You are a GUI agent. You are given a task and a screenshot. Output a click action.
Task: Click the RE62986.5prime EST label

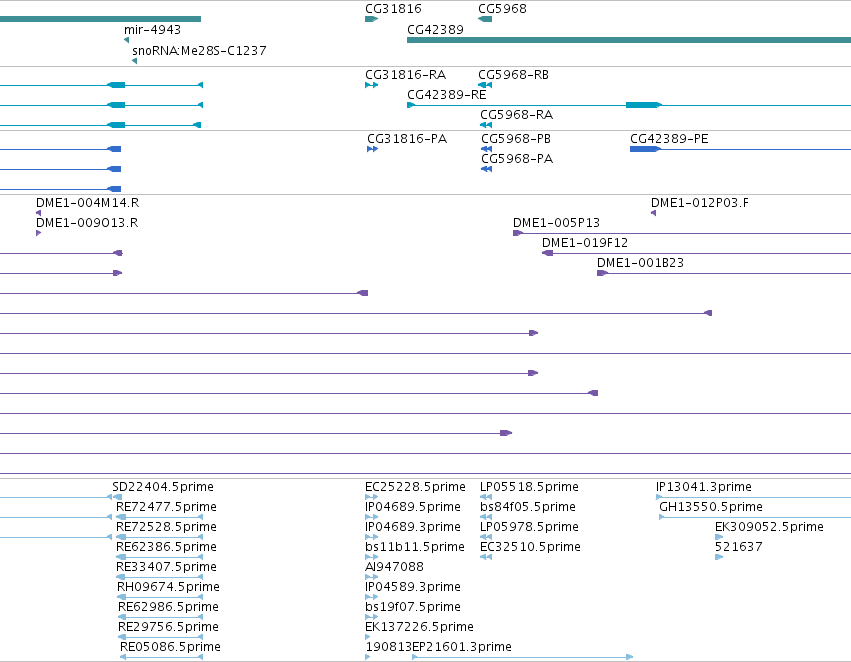tap(168, 607)
